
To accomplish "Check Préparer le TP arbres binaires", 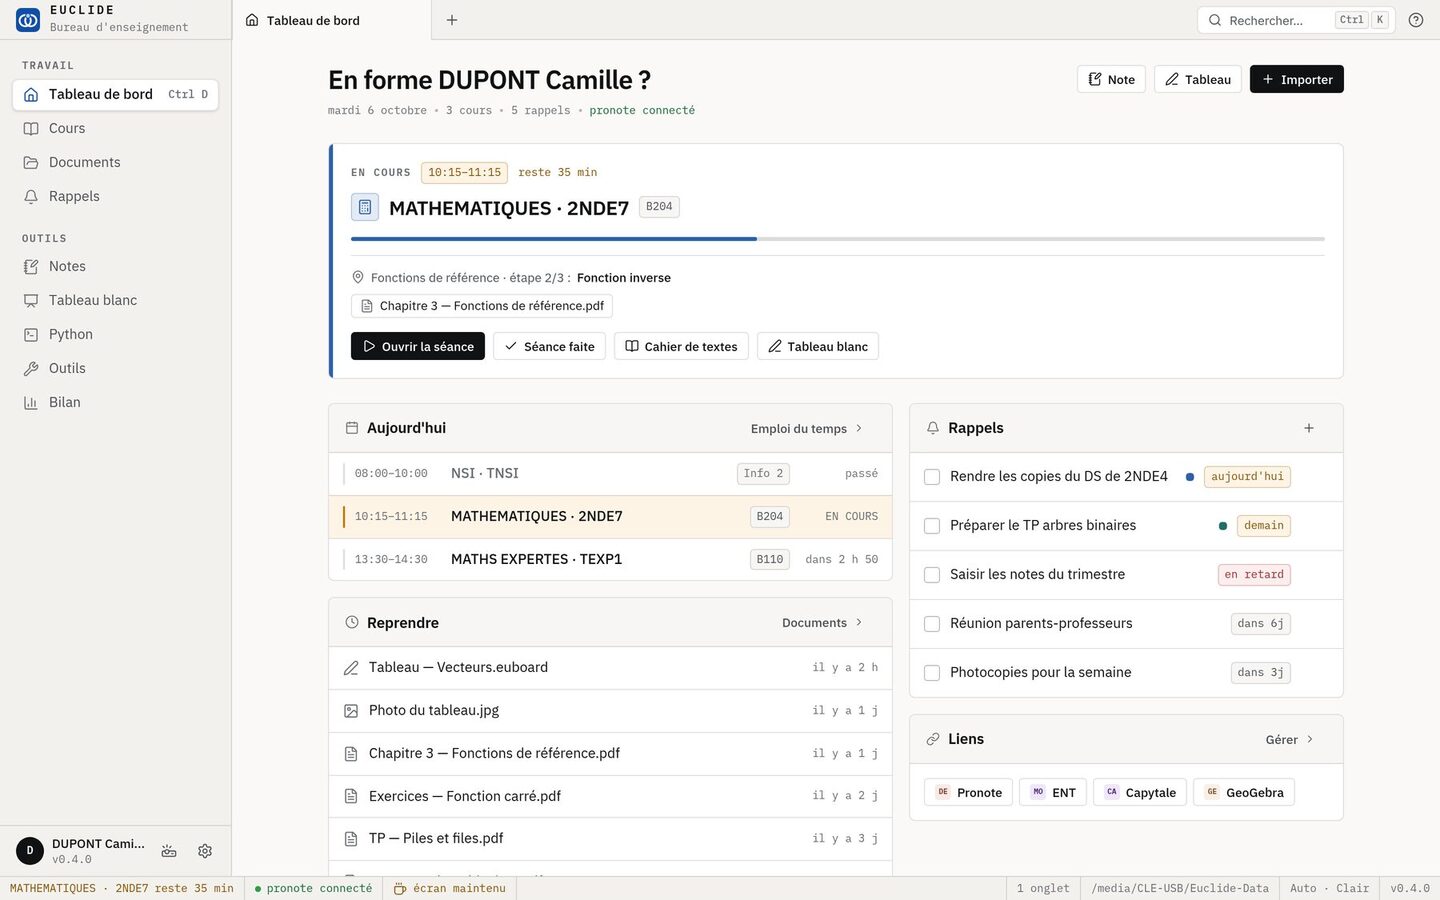I will click(x=932, y=526).
